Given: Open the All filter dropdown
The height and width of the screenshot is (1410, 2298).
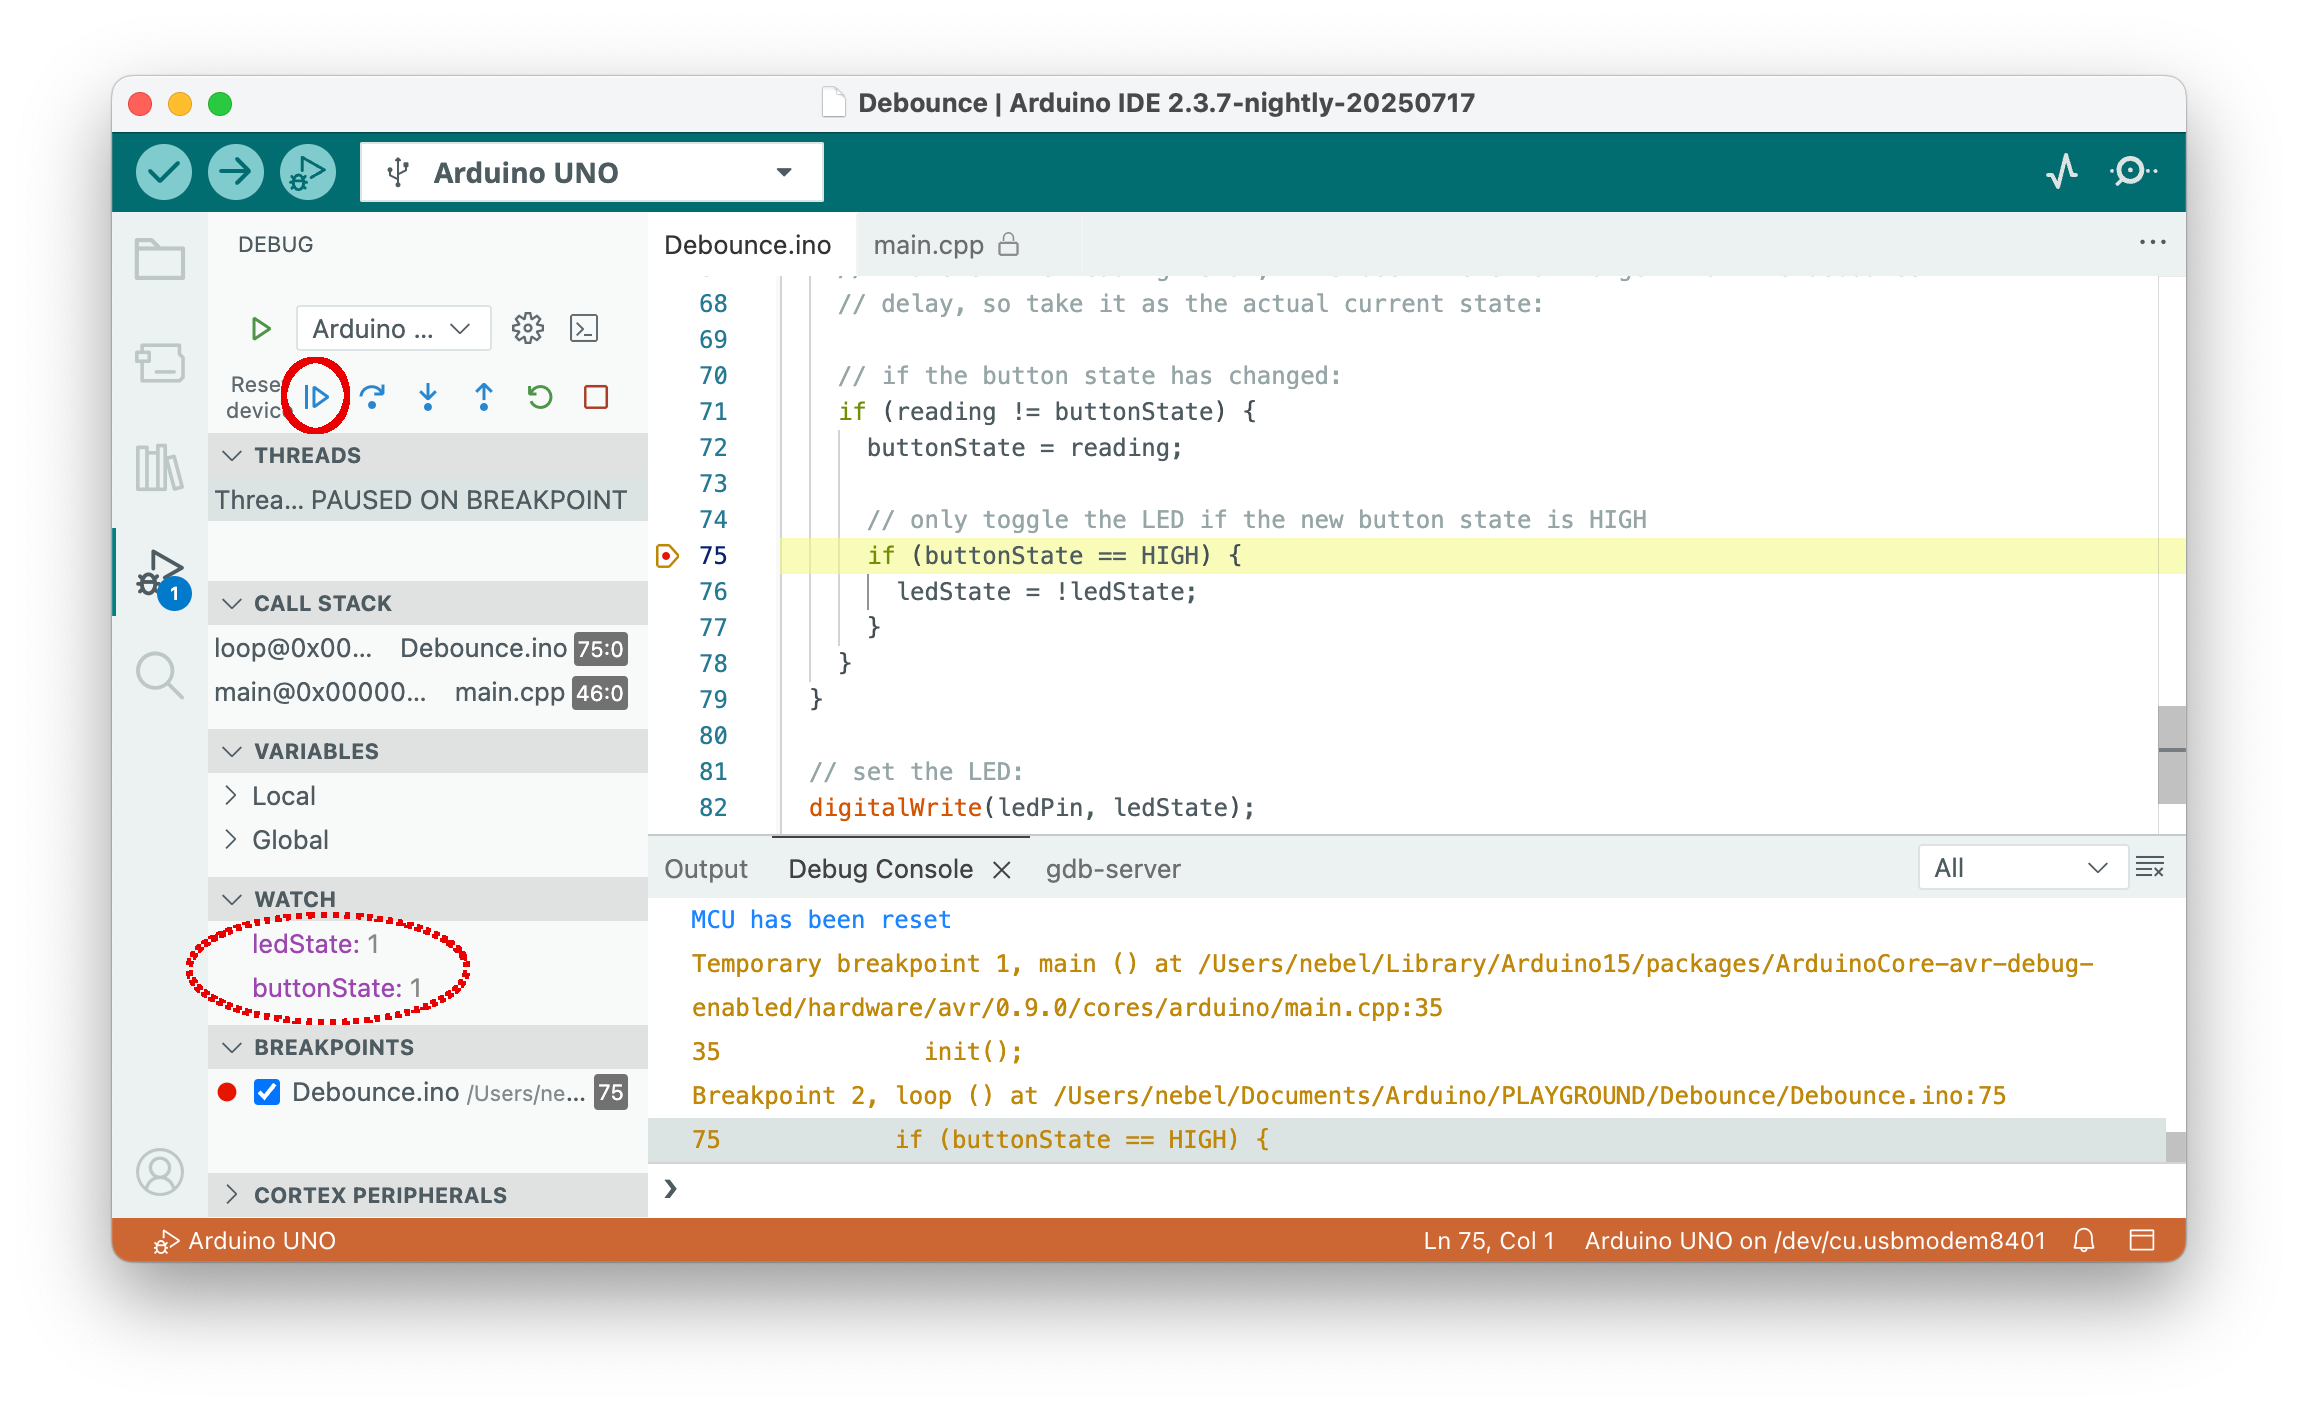Looking at the screenshot, I should 2021,868.
